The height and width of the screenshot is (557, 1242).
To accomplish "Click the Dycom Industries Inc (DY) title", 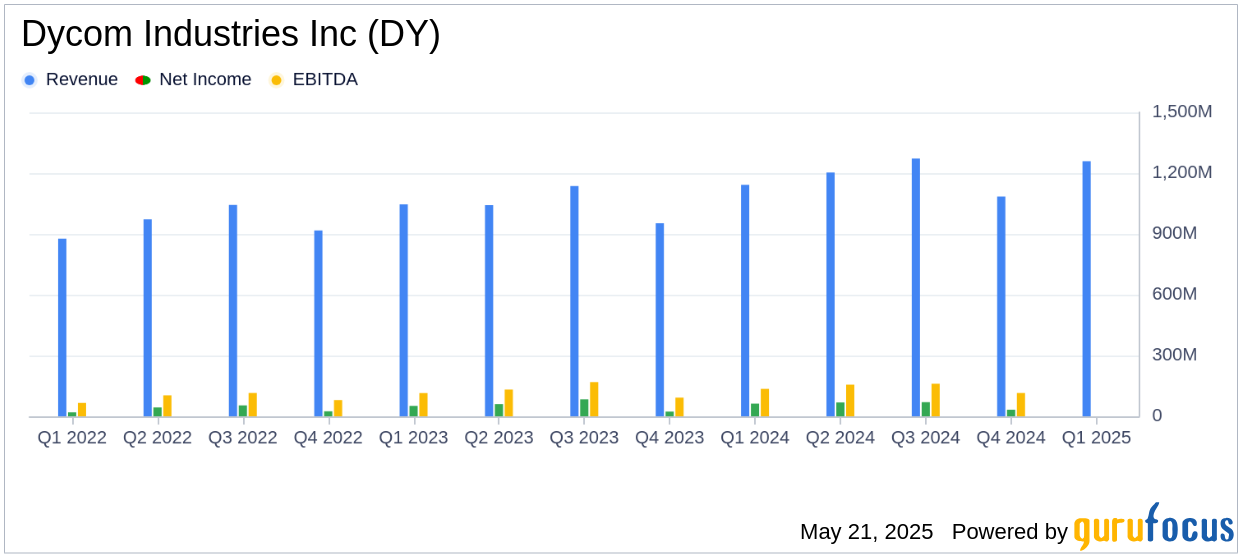I will click(231, 35).
